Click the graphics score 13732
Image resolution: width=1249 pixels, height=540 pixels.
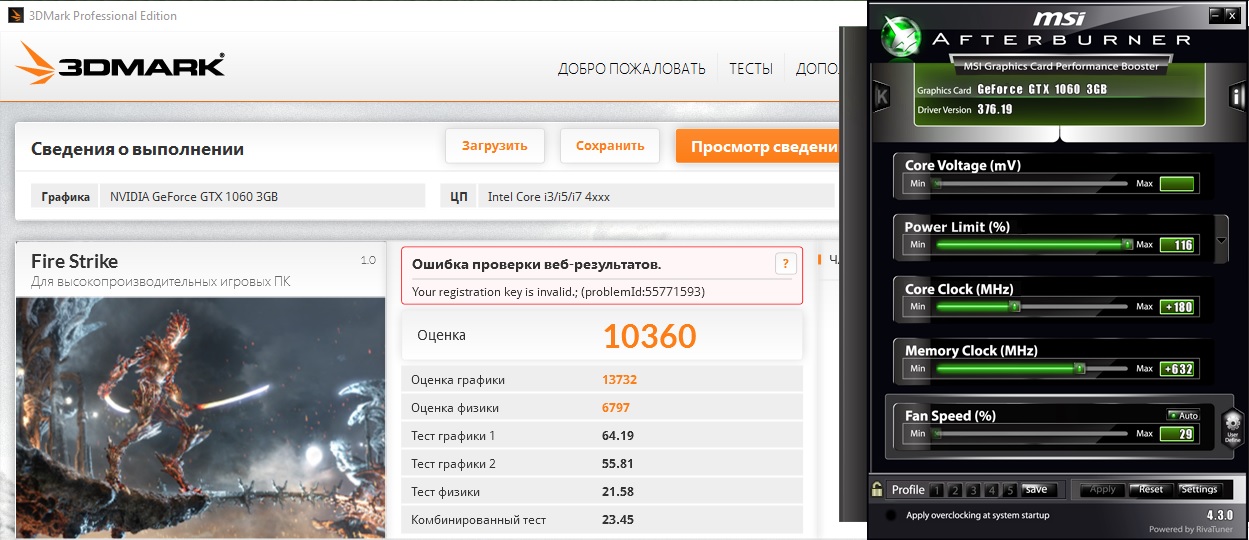click(619, 380)
